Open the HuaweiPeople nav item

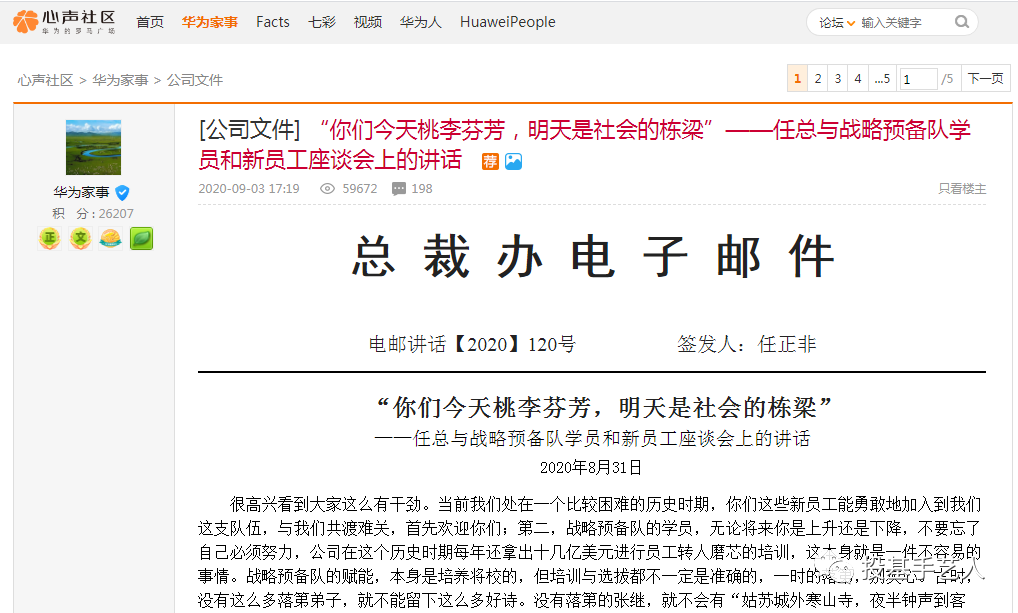(x=508, y=22)
